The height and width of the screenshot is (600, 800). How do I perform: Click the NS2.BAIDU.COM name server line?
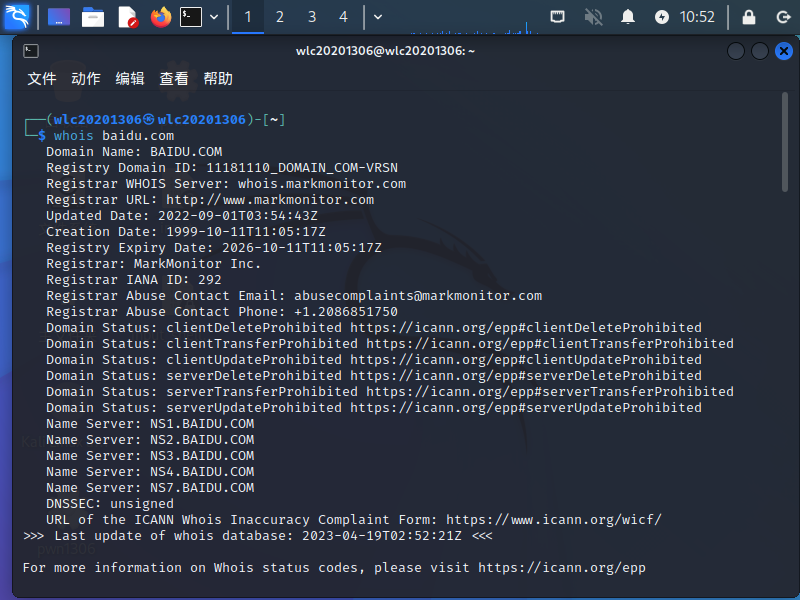pyautogui.click(x=150, y=439)
